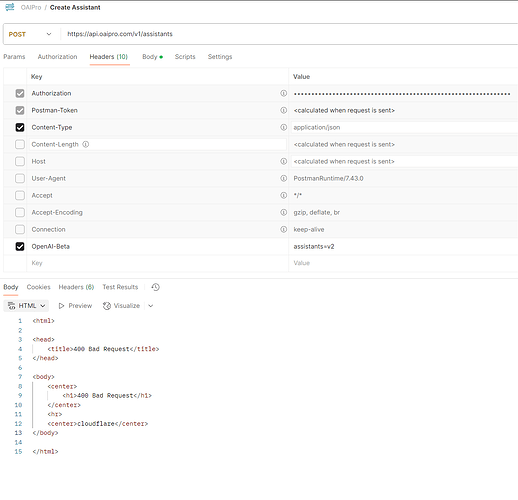Screen dimensions: 518x500
Task: Select the Headers (10) request tab
Action: pos(109,57)
